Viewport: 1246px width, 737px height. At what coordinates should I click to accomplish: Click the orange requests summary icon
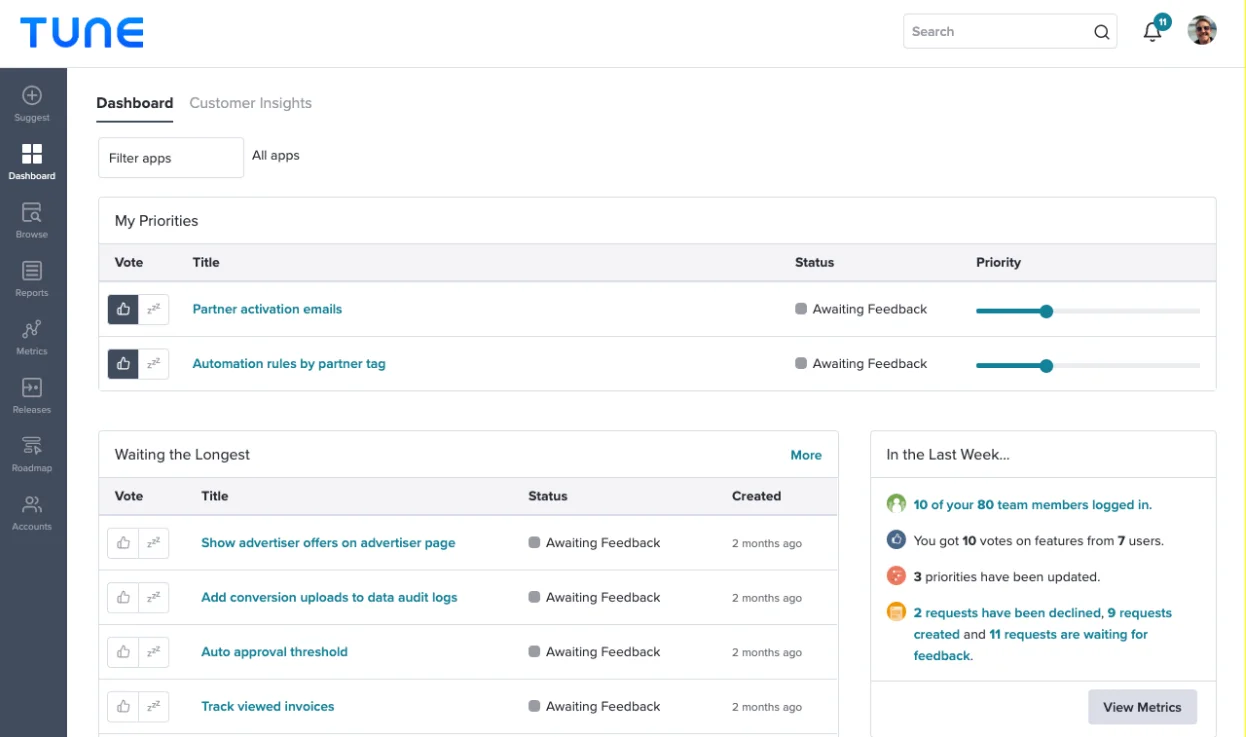click(x=896, y=612)
